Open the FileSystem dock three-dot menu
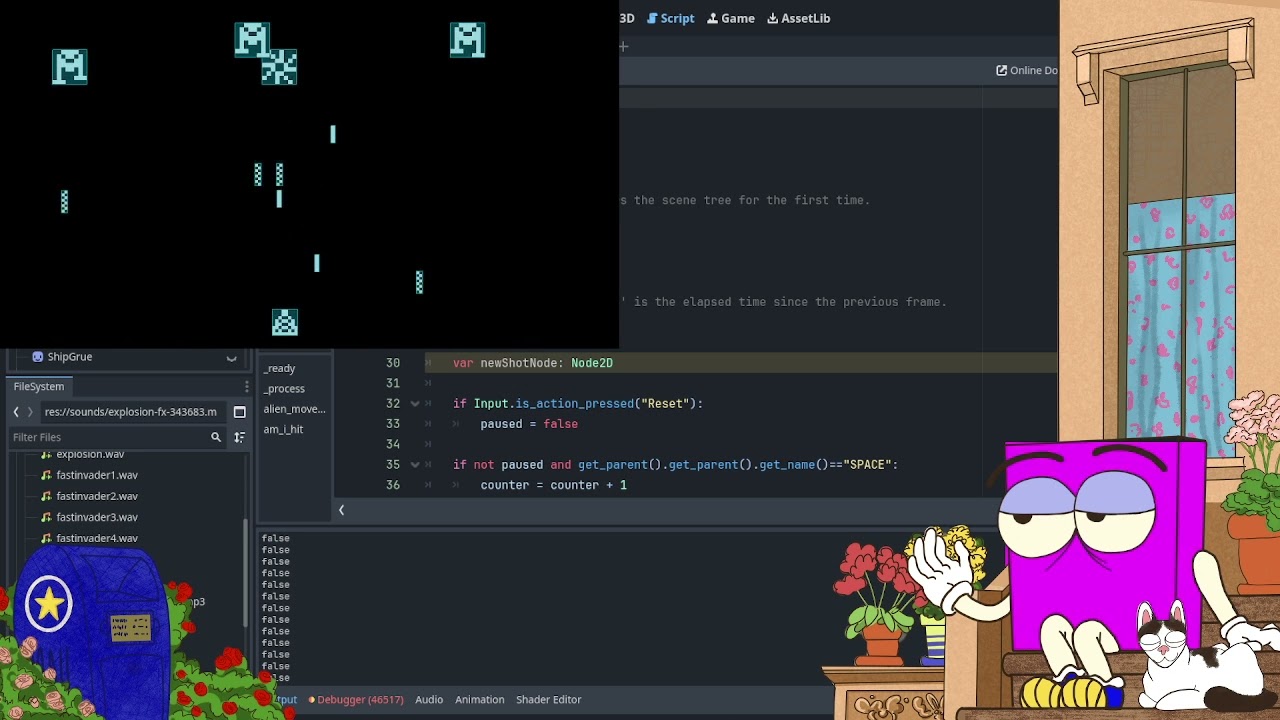The height and width of the screenshot is (720, 1280). pyautogui.click(x=246, y=387)
